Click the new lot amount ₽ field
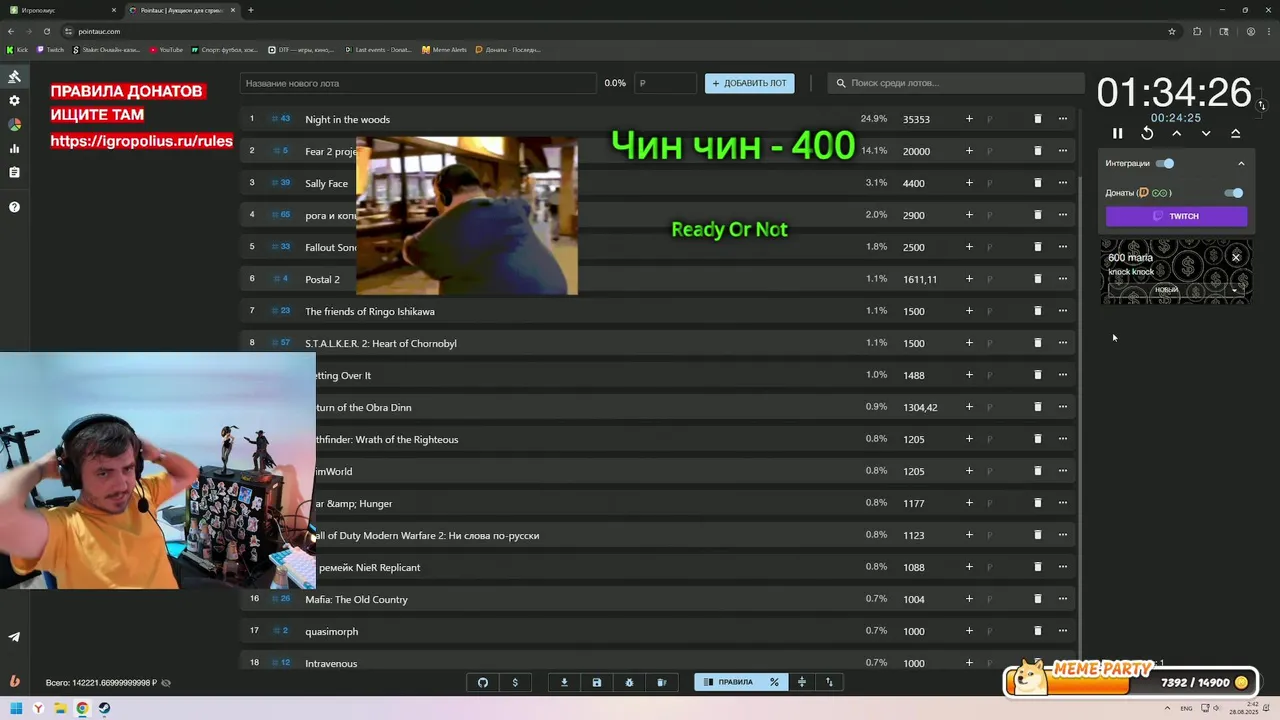 [665, 83]
